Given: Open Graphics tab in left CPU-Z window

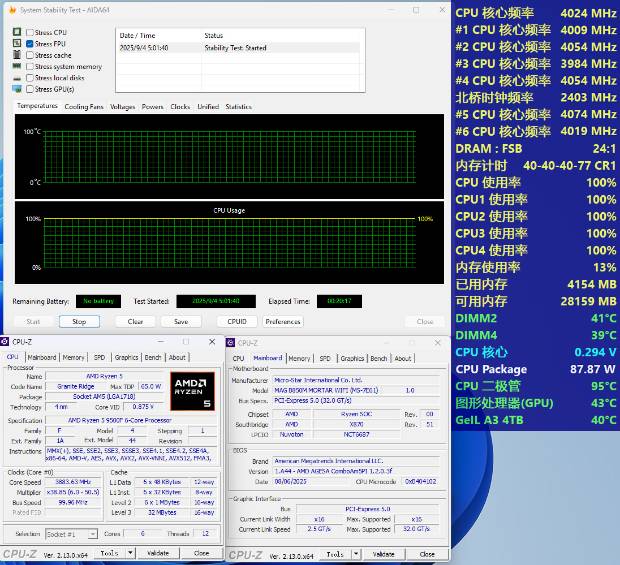Looking at the screenshot, I should (x=127, y=357).
